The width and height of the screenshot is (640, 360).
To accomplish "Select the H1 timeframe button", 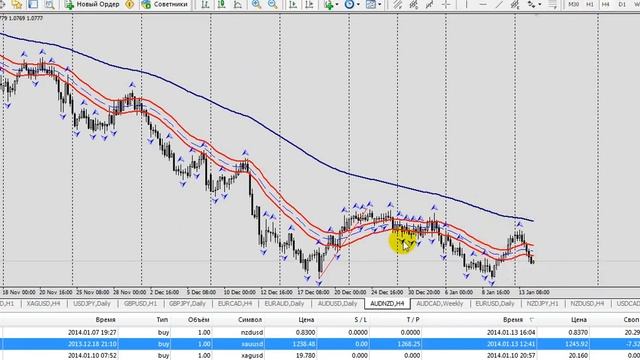I will coord(590,4).
